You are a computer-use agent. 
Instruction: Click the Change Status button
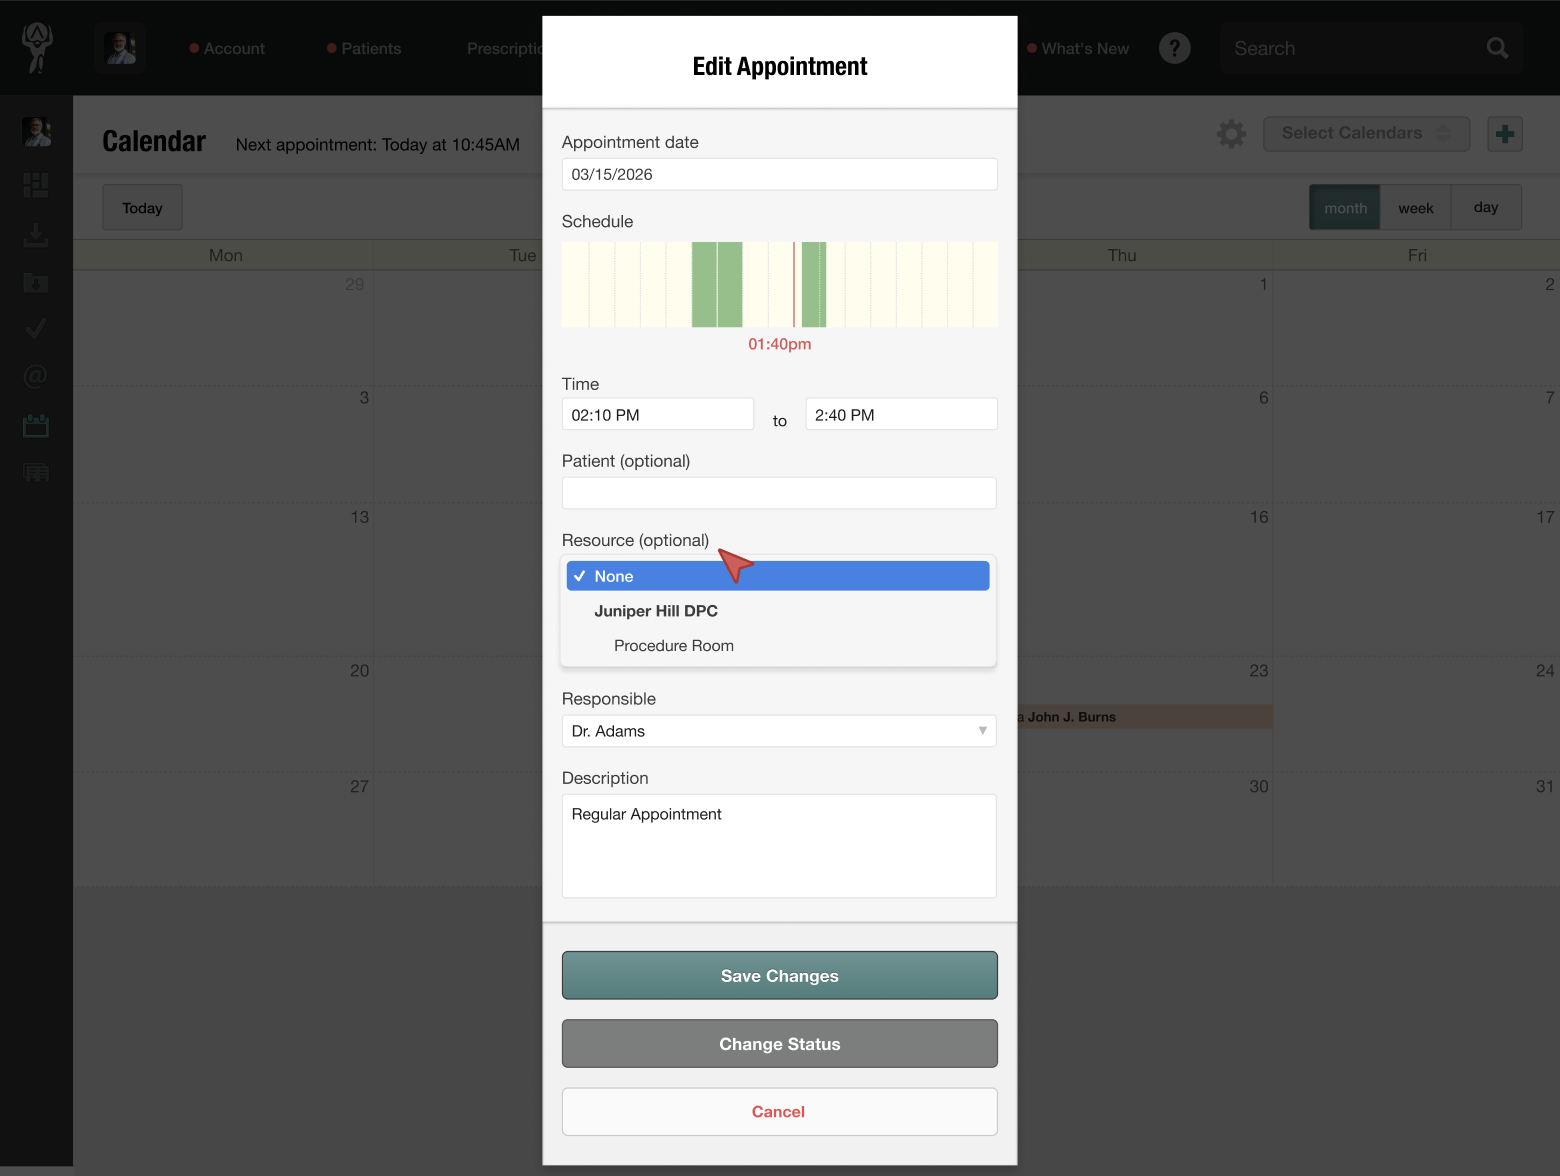779,1044
